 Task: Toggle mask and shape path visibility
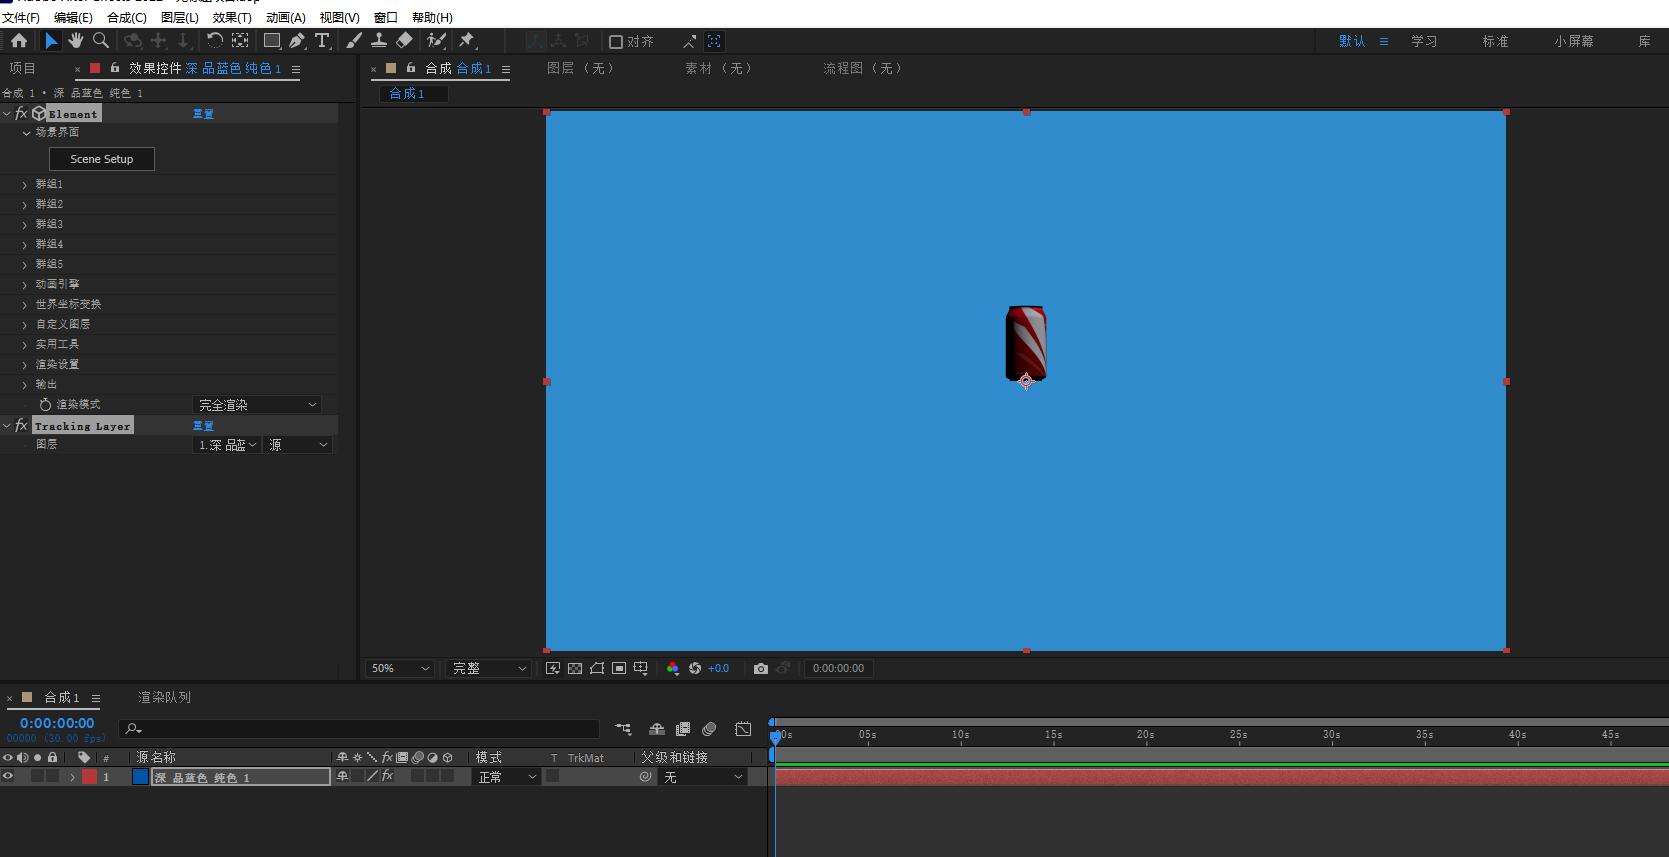click(x=597, y=668)
